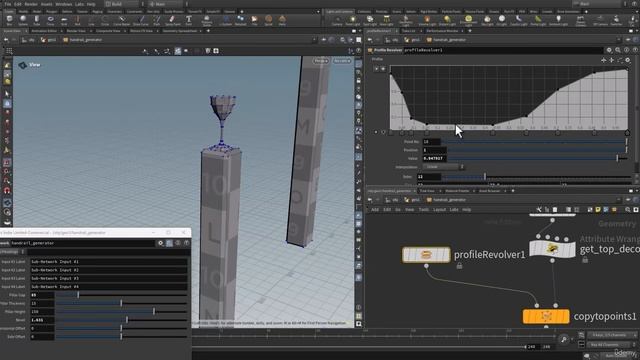Add a Point Light from the shelf
The width and height of the screenshot is (640, 360).
pos(353,20)
